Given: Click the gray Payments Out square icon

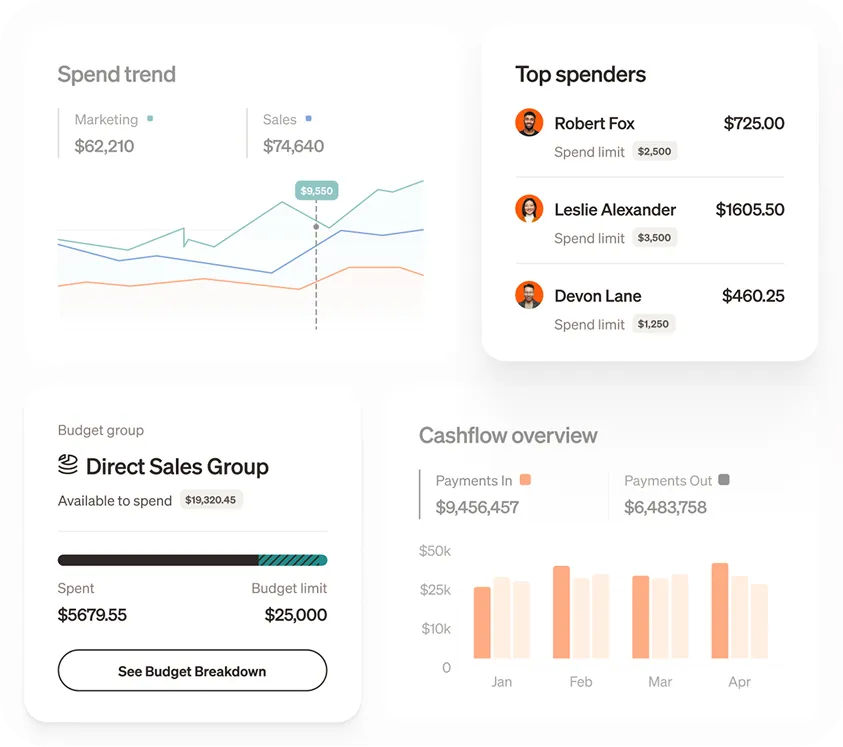Looking at the screenshot, I should 724,481.
